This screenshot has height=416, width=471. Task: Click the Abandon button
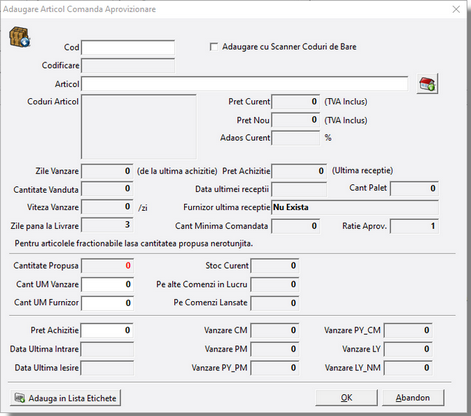tap(413, 398)
